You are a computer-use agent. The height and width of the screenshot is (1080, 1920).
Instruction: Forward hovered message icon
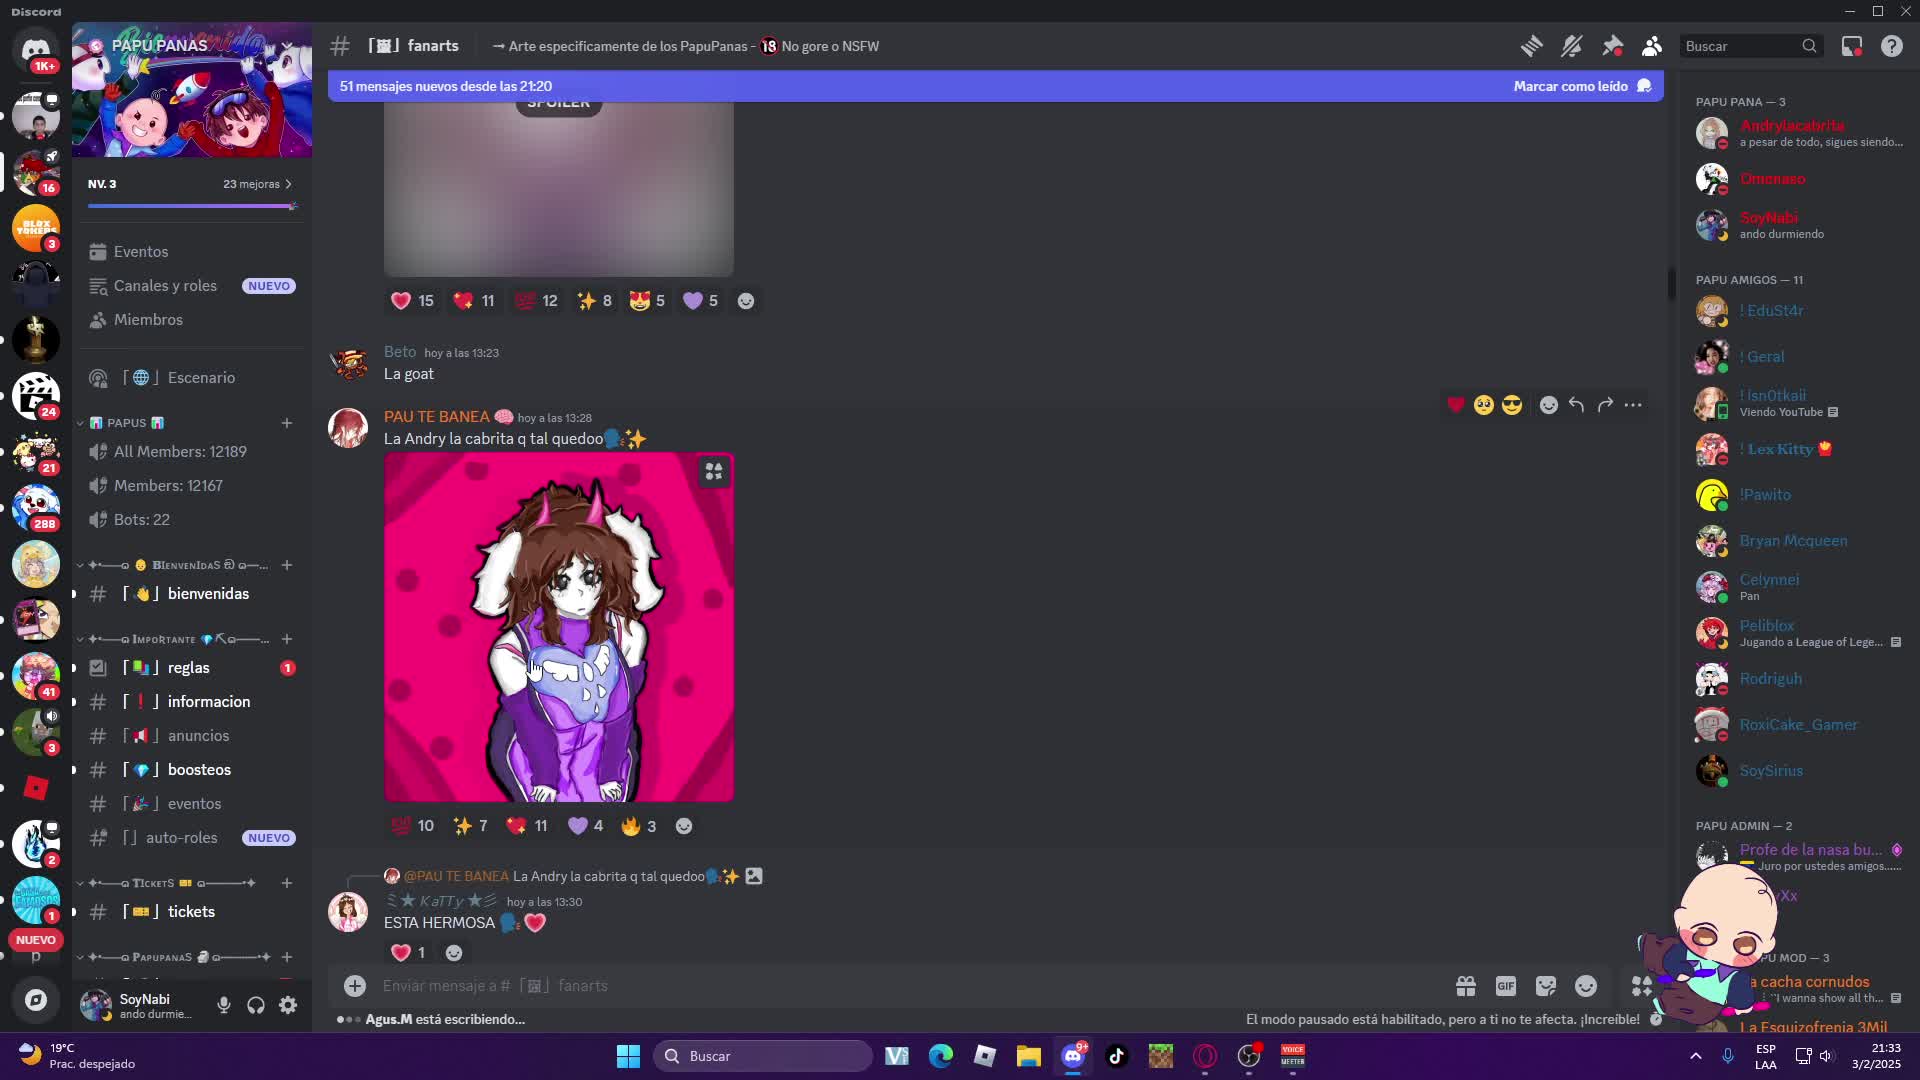1605,405
